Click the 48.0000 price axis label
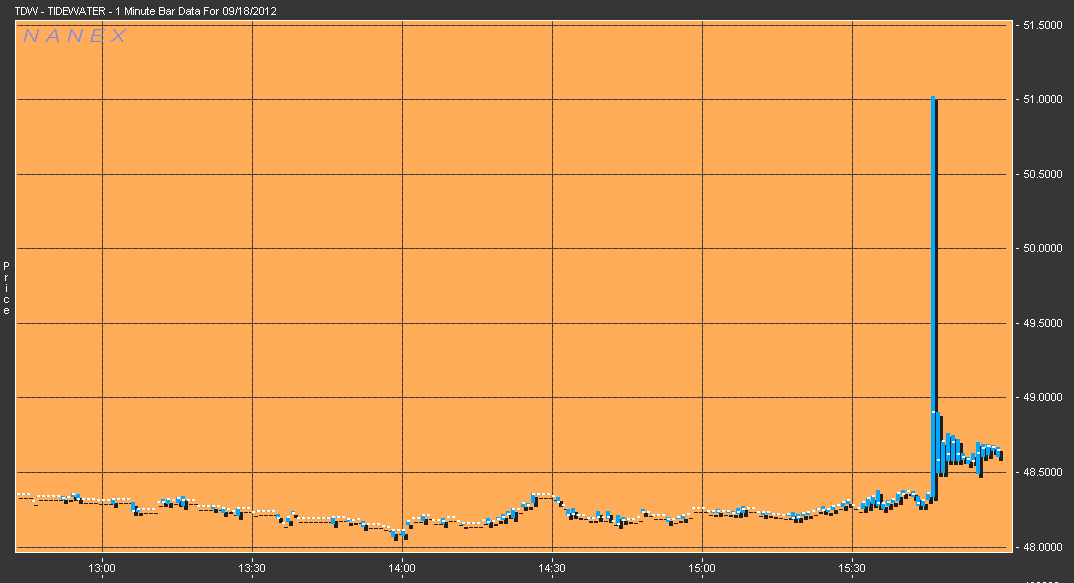The image size is (1074, 583). coord(1042,547)
